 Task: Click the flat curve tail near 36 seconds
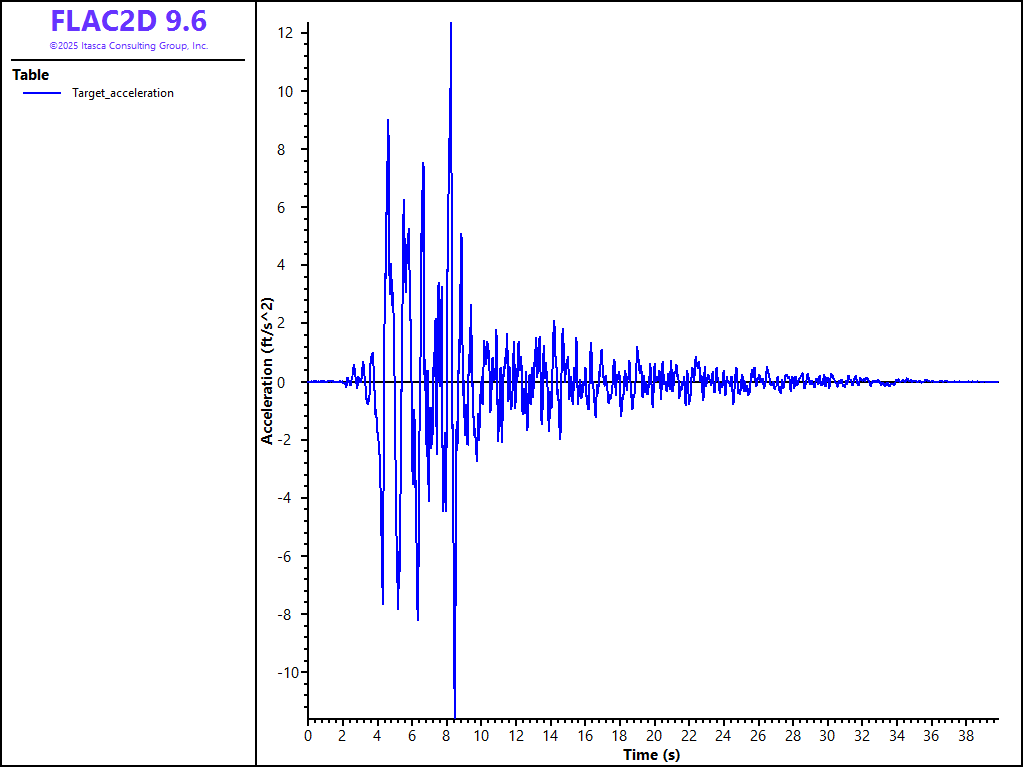(x=931, y=381)
